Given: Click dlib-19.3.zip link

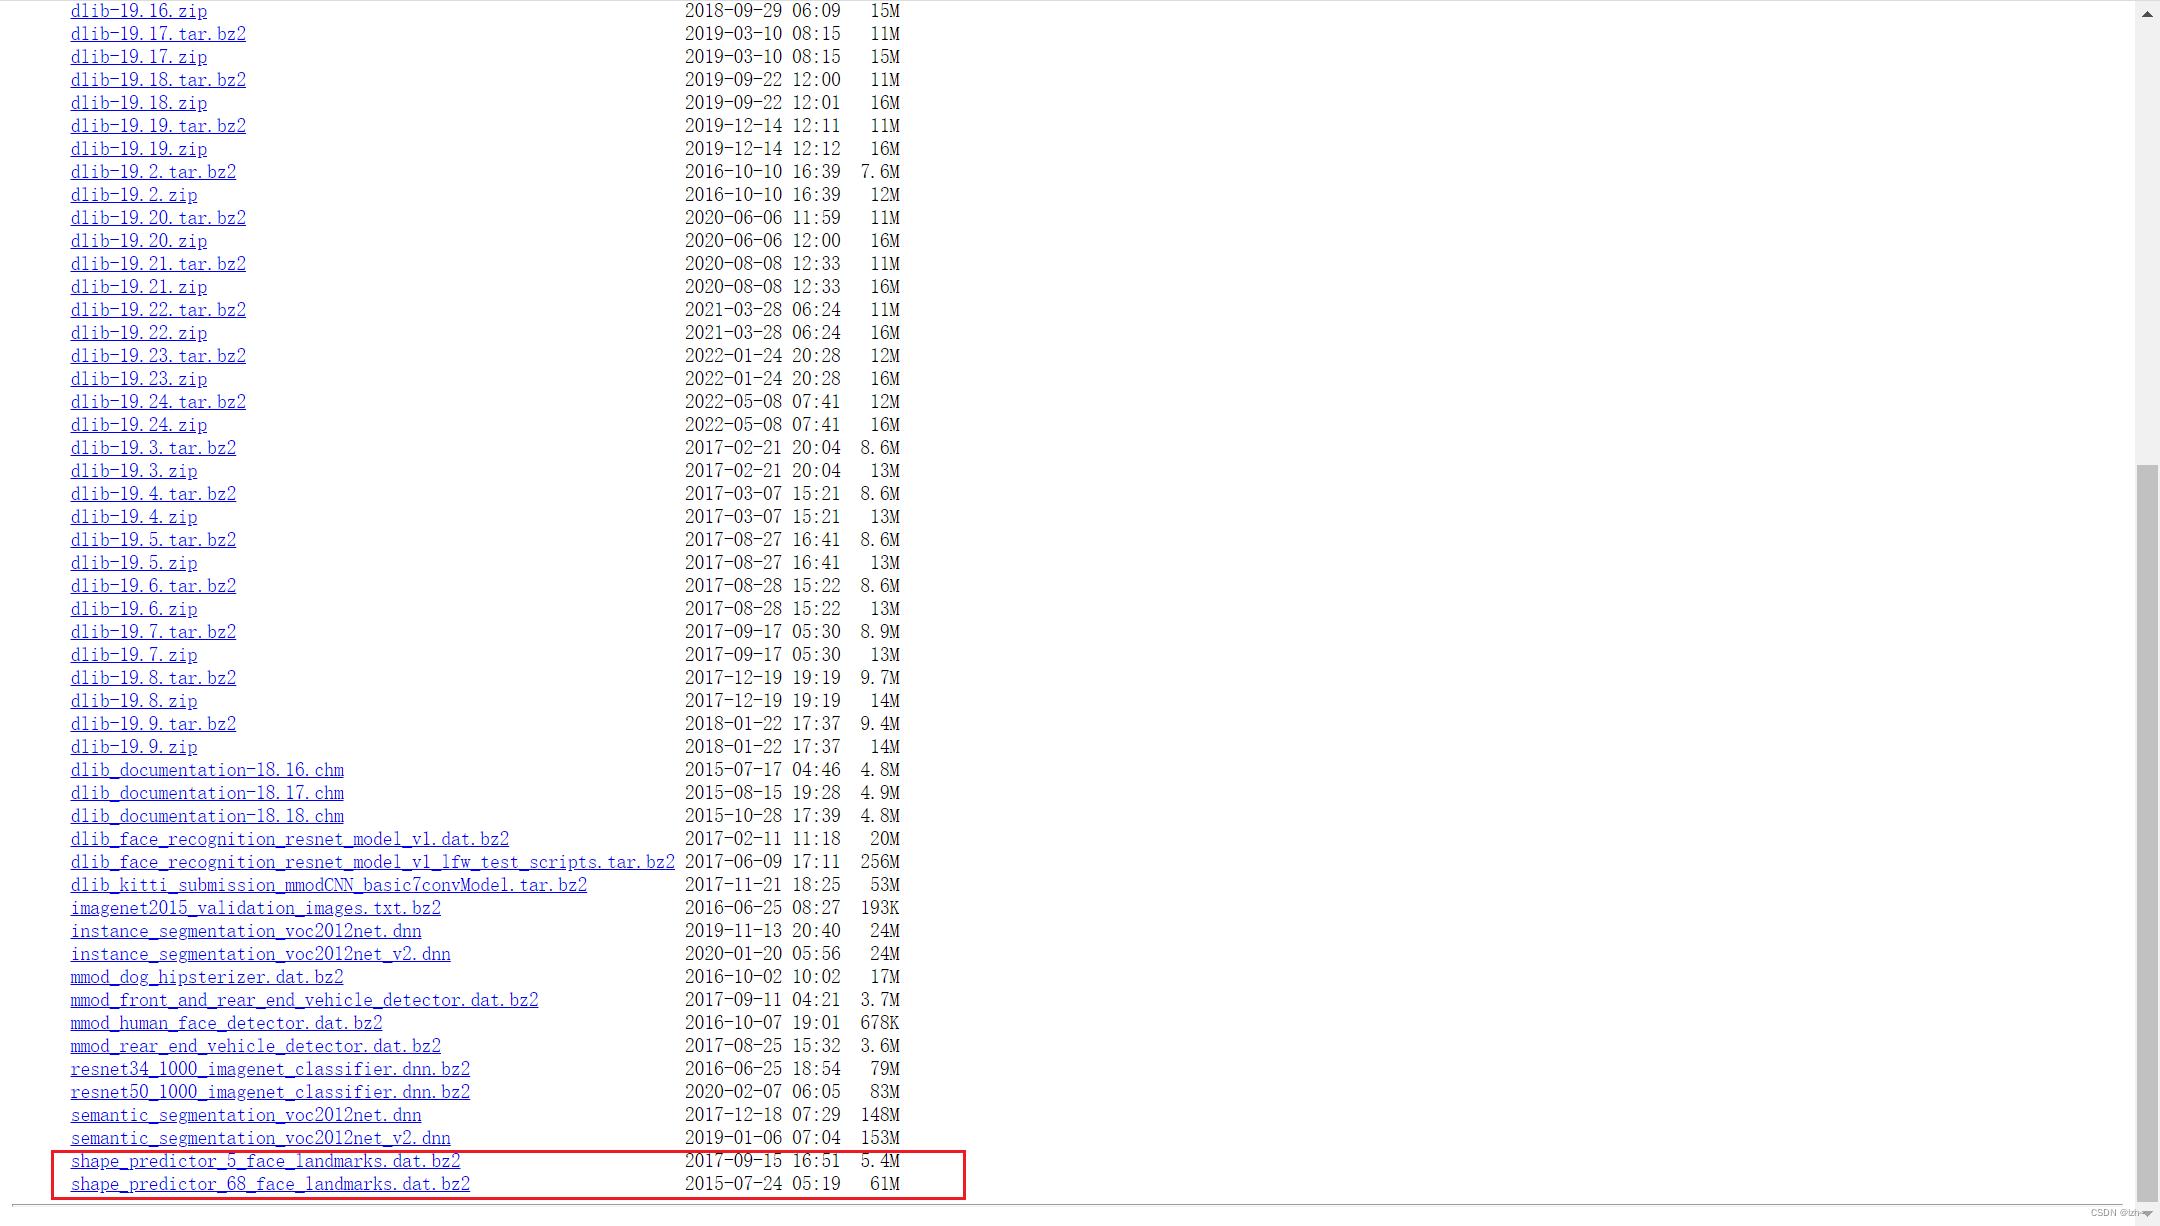Looking at the screenshot, I should 134,471.
